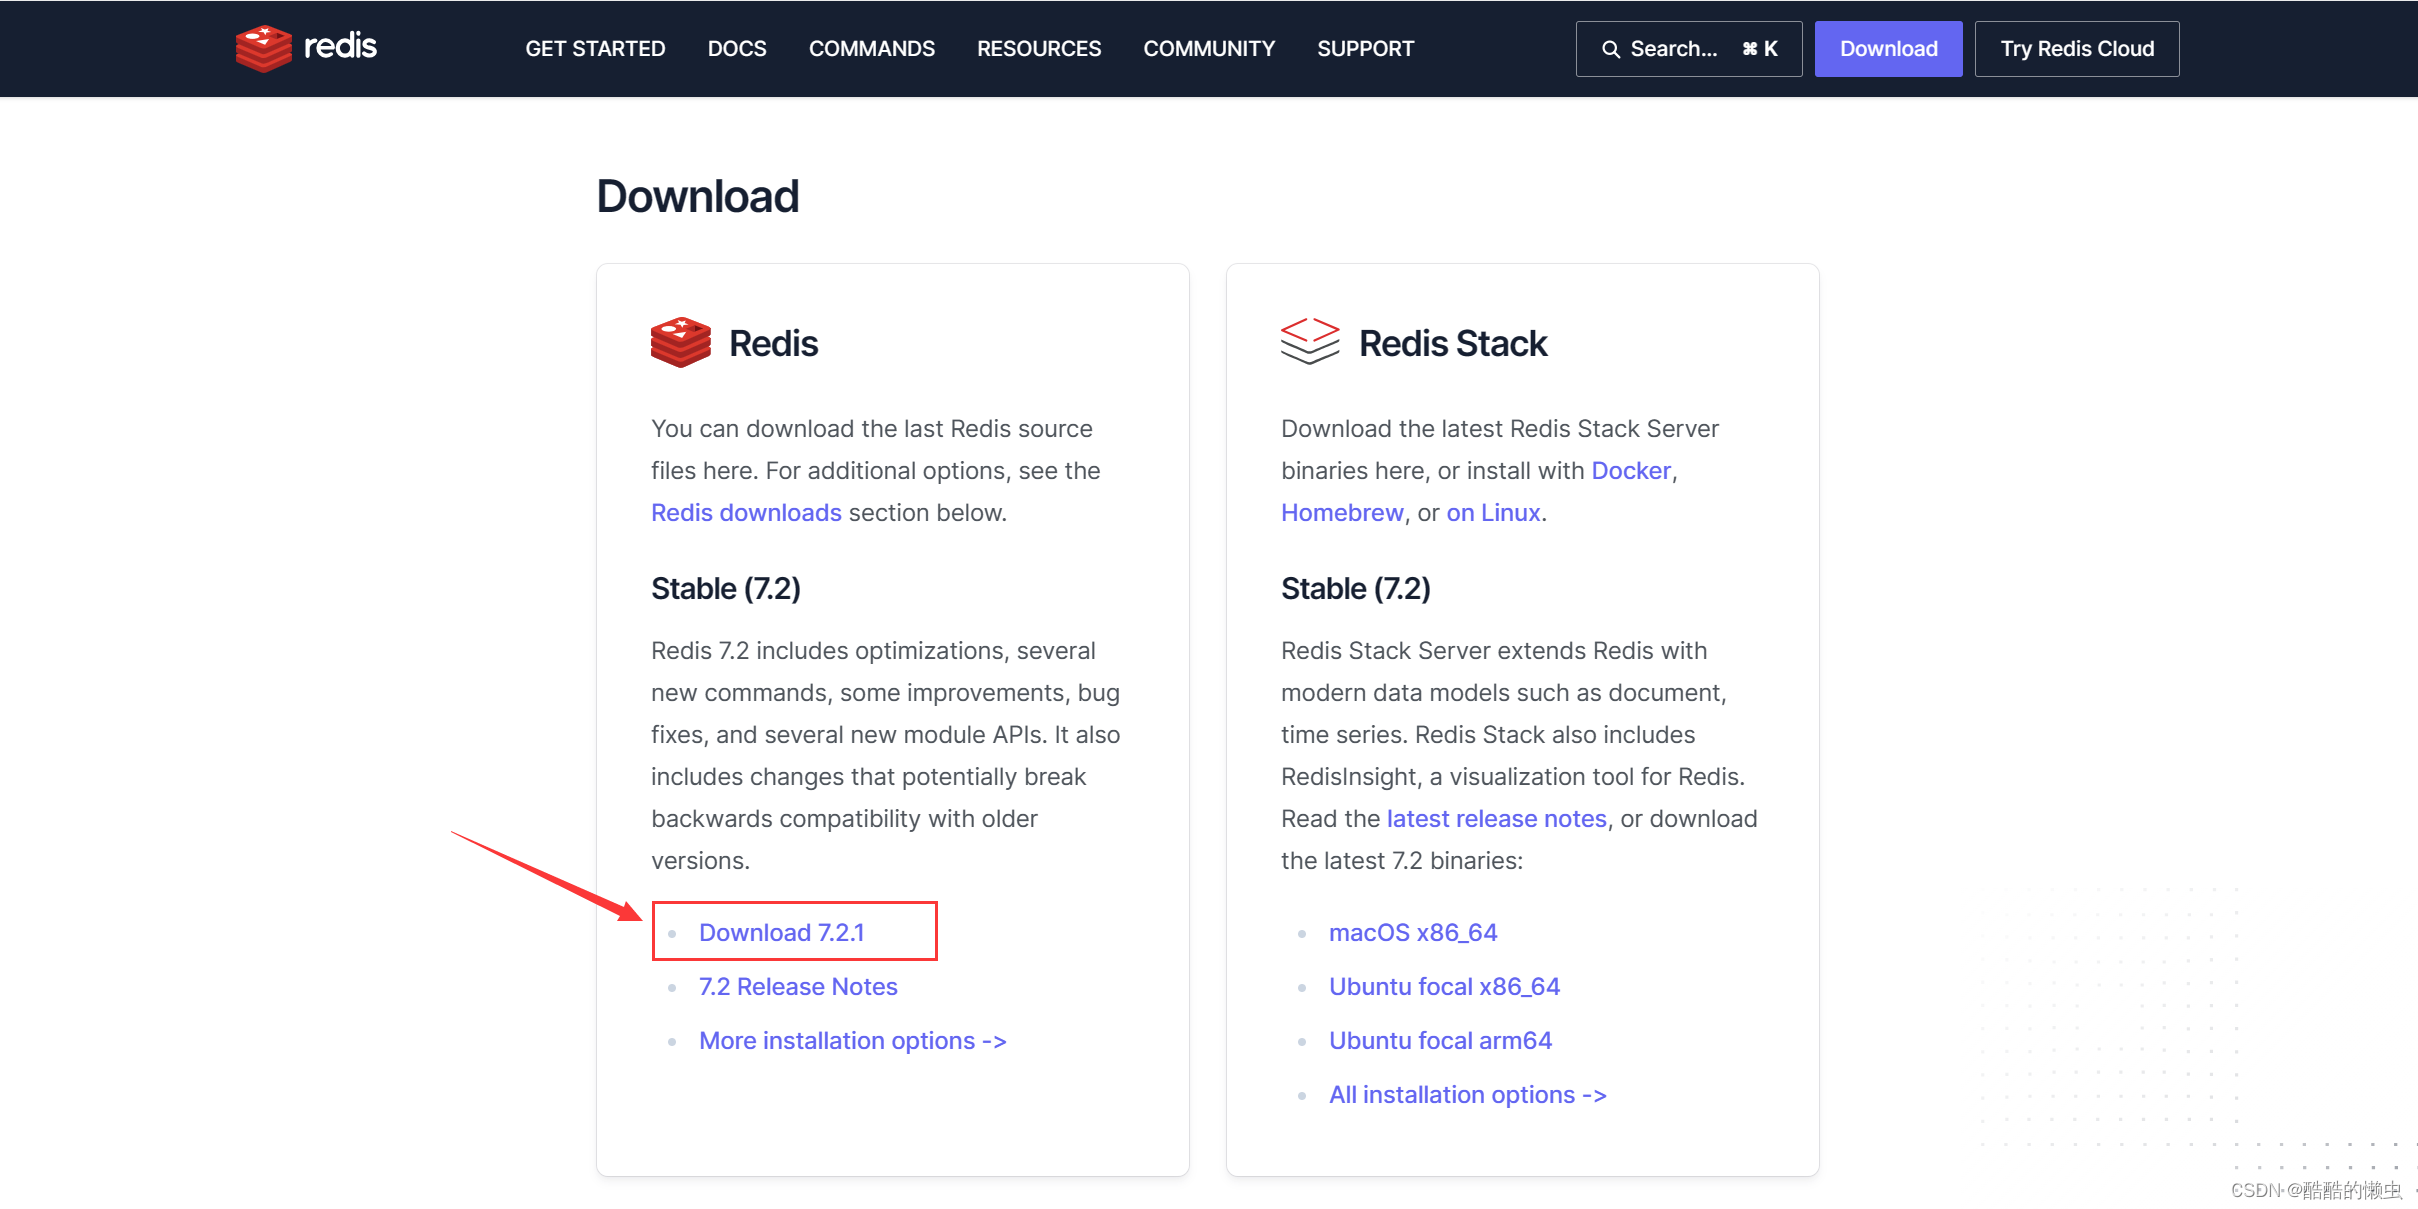
Task: Open More installation options link
Action: coord(852,1040)
